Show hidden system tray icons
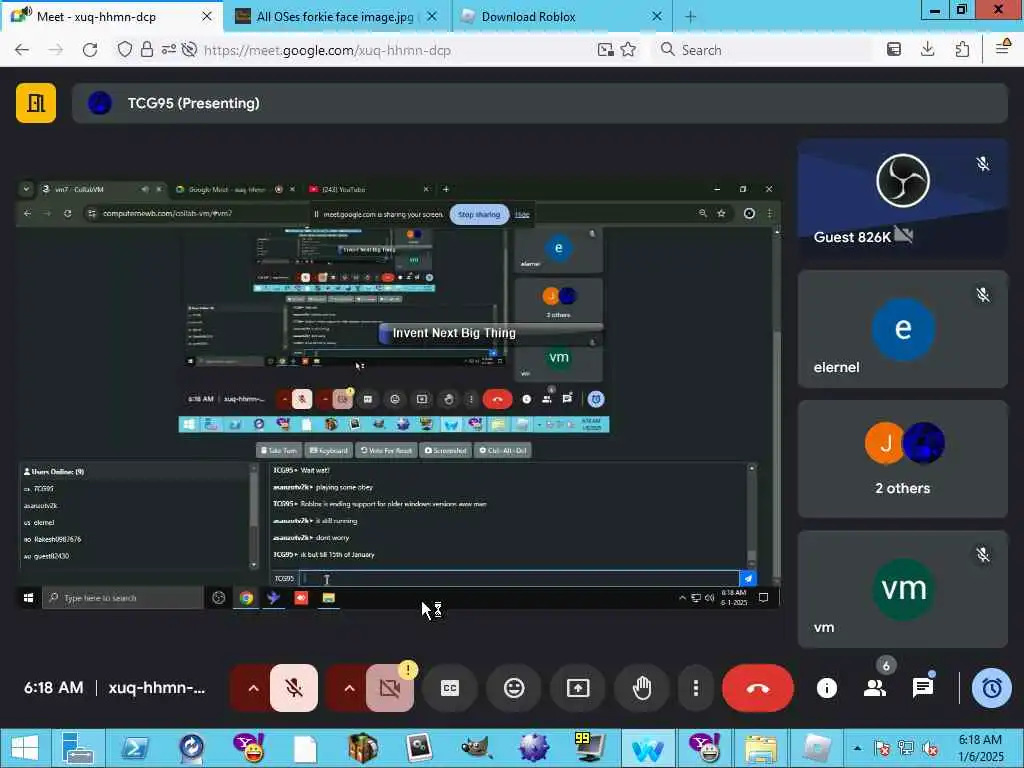Image resolution: width=1024 pixels, height=768 pixels. tap(857, 748)
